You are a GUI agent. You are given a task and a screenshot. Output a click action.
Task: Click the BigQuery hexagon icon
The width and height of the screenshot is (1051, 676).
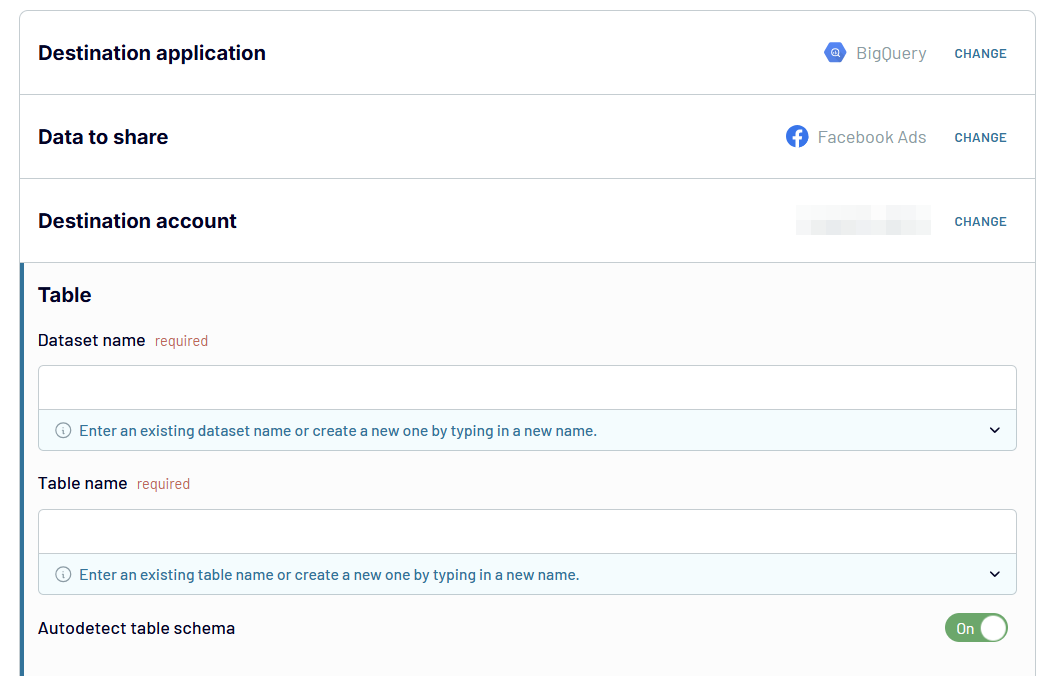click(x=834, y=52)
